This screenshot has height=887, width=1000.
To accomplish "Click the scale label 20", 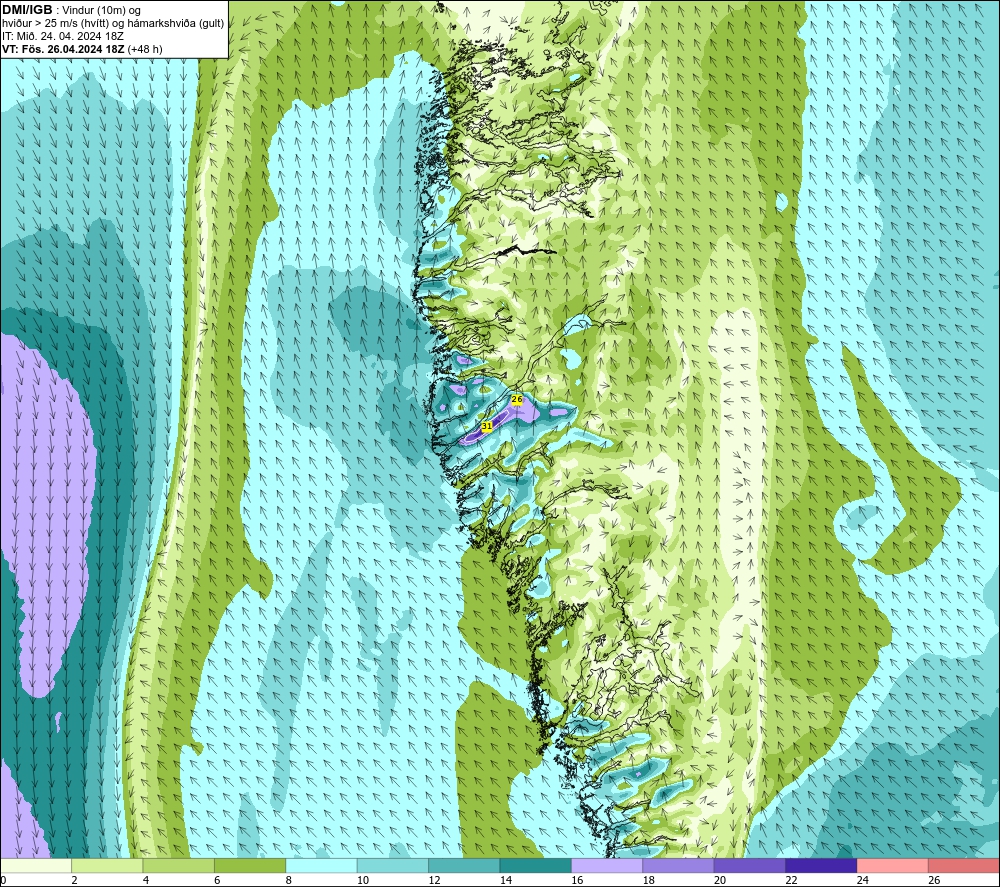I will 720,880.
